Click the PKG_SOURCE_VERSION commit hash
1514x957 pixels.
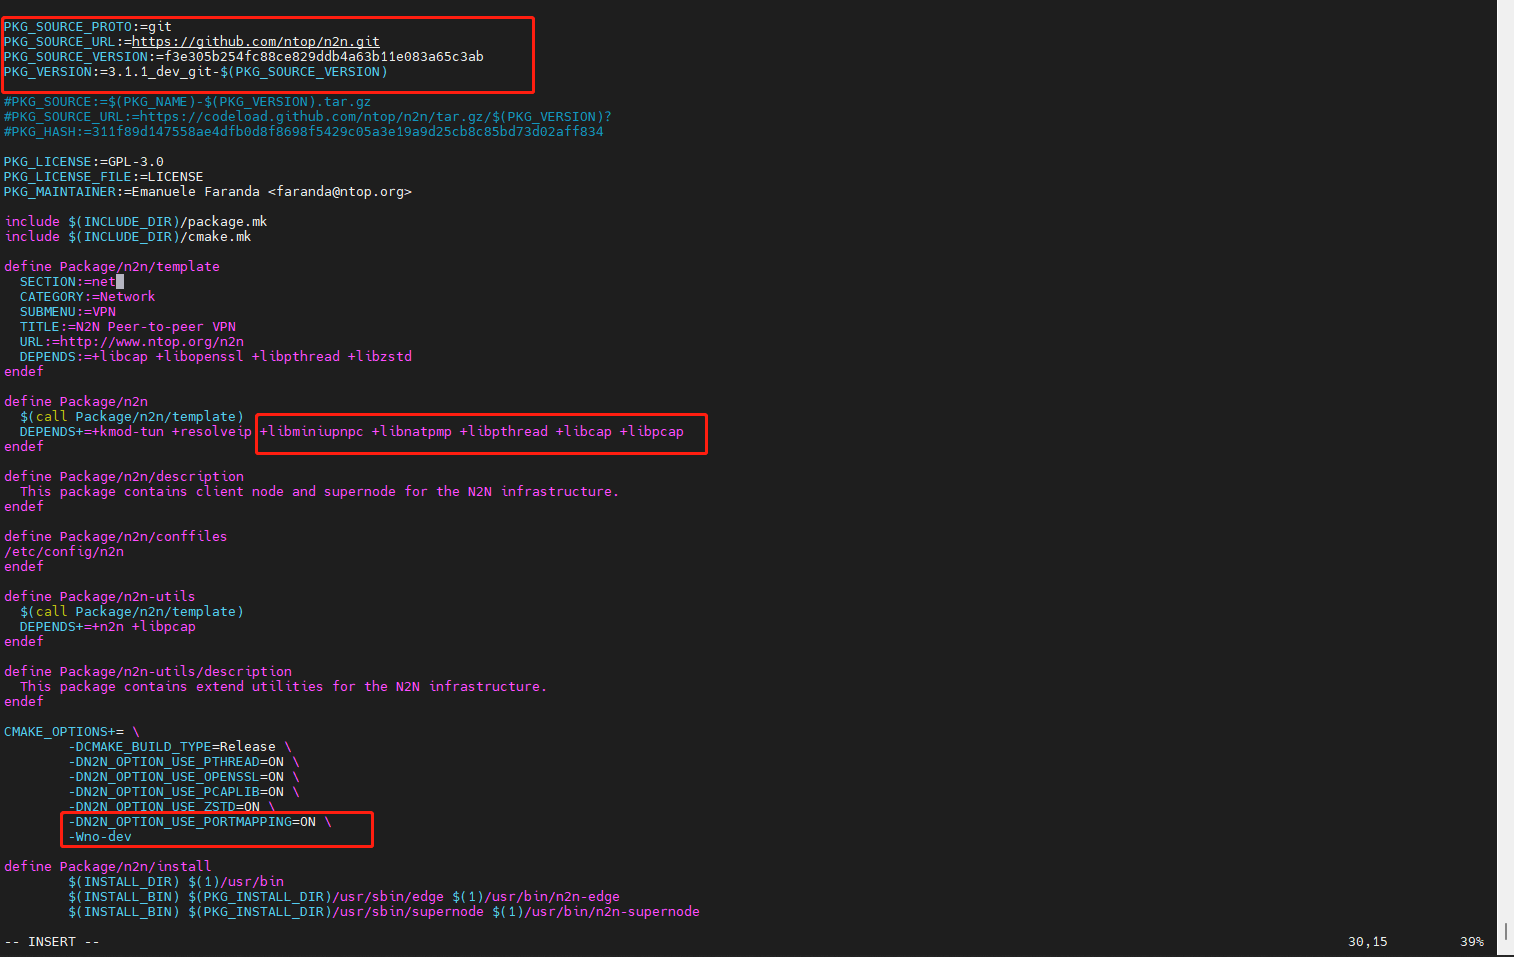324,57
